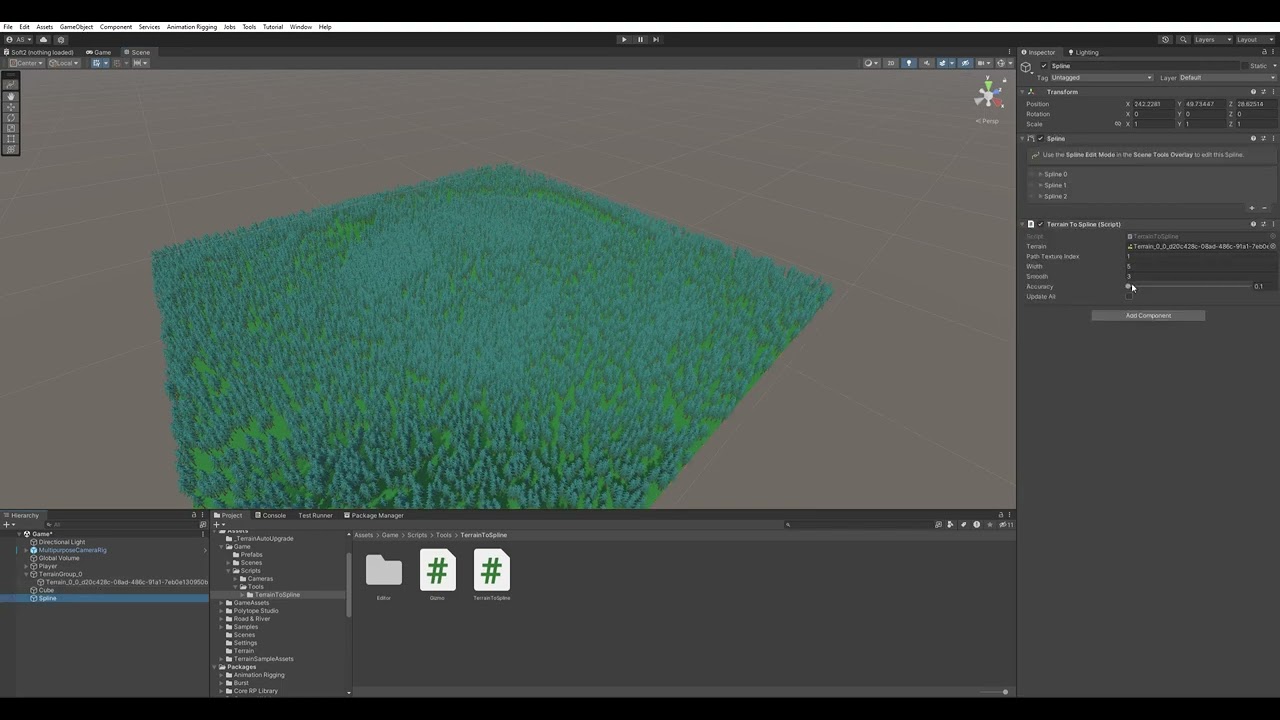Click the scene orientation gizmo
The height and width of the screenshot is (720, 1280).
click(988, 95)
